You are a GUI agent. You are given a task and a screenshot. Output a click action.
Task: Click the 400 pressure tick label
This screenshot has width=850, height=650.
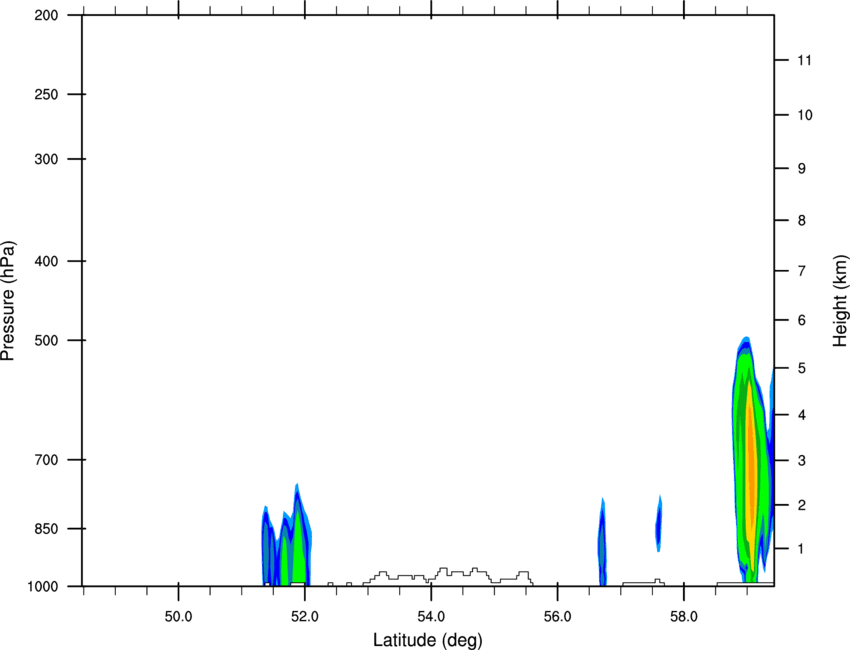tap(47, 261)
